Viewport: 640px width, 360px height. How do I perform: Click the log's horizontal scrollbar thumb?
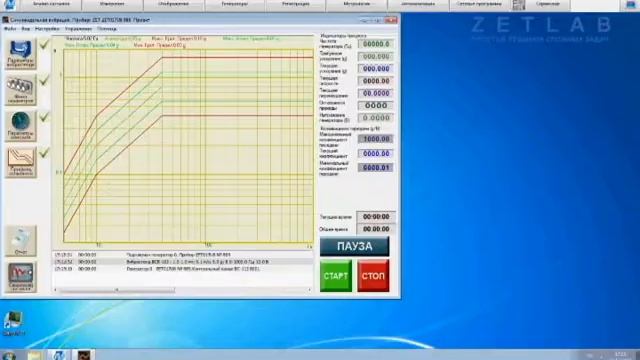(x=118, y=290)
